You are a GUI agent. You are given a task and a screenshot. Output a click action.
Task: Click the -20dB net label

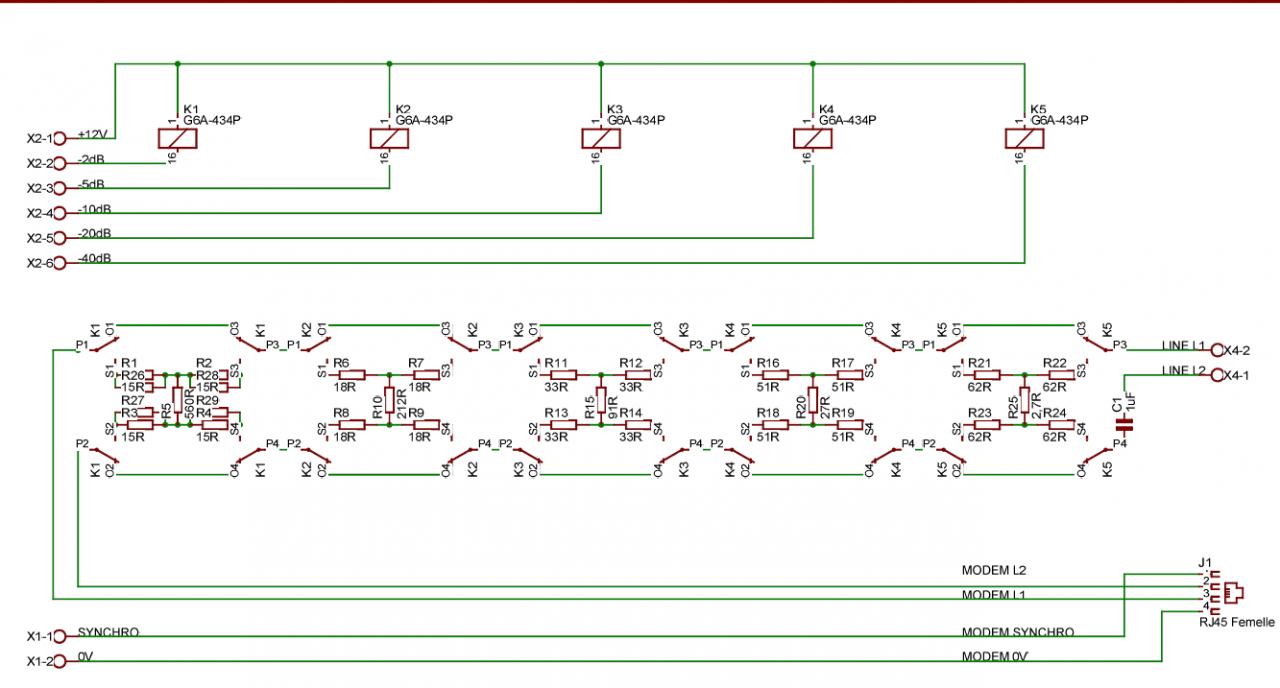click(x=94, y=234)
